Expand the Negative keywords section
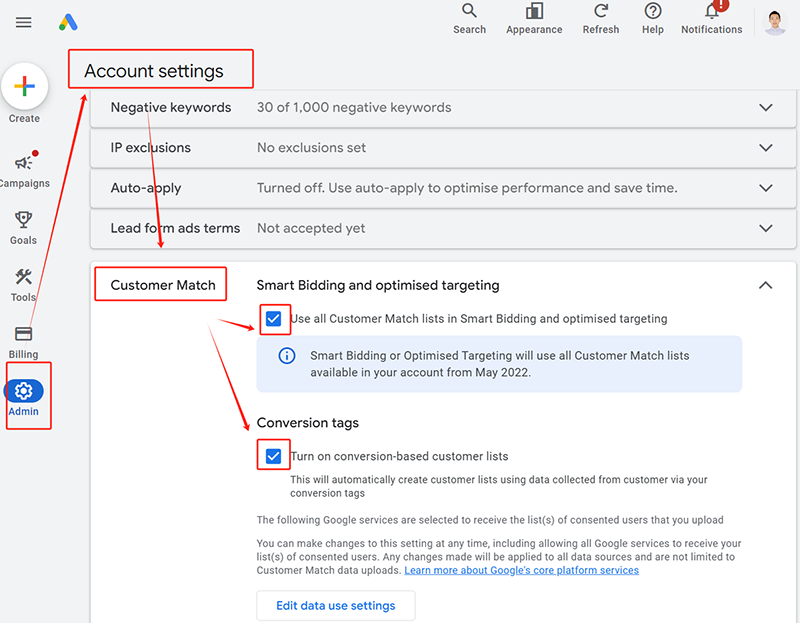Image resolution: width=800 pixels, height=623 pixels. [766, 107]
